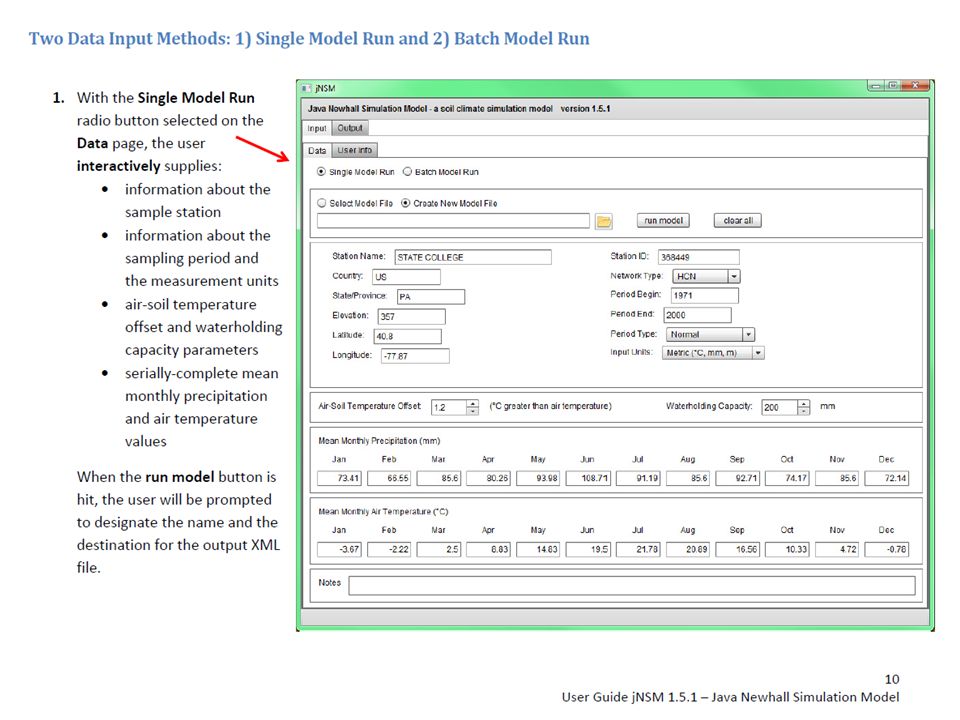Click the State/Province field containing PA
960x720 pixels.
tap(430, 297)
